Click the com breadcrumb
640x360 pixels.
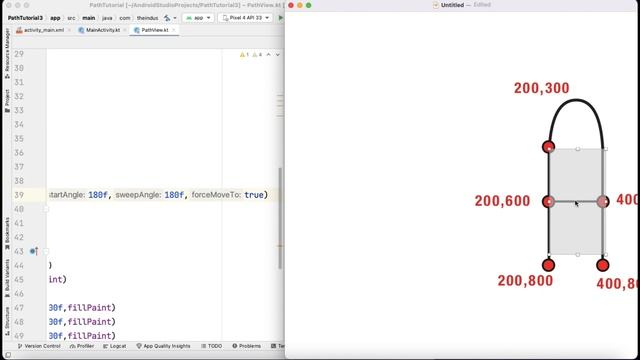pyautogui.click(x=125, y=18)
